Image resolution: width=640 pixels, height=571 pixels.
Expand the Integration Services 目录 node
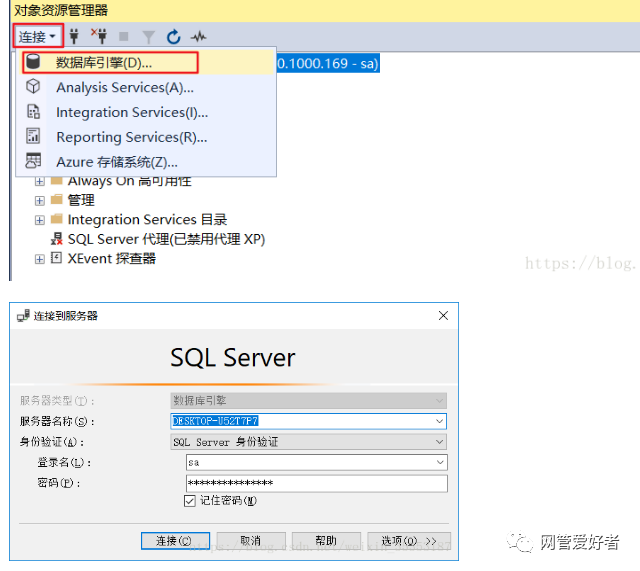[40, 220]
